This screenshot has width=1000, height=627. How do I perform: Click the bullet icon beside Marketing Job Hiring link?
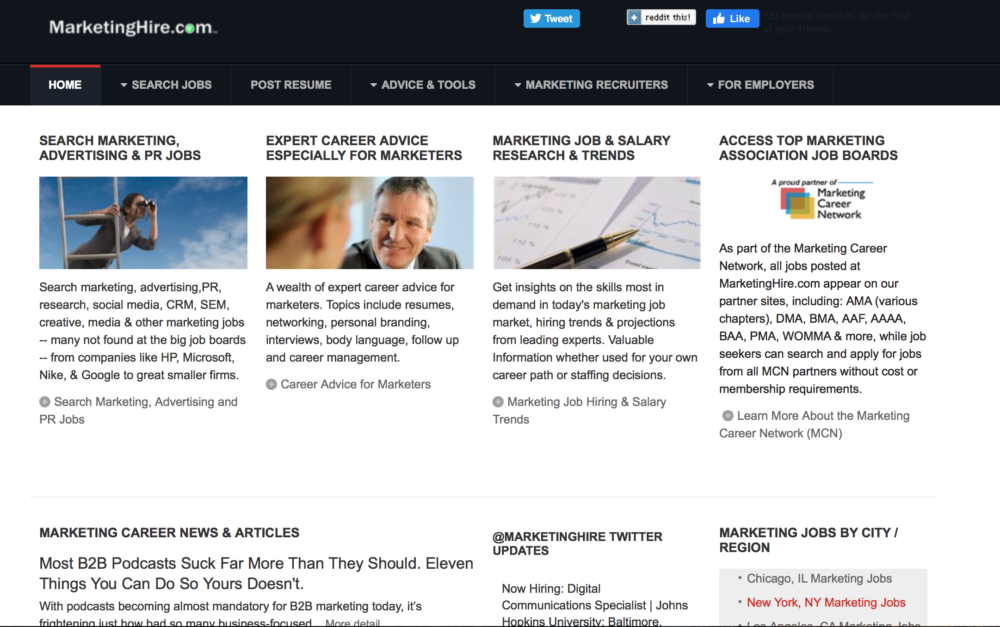[x=498, y=402]
